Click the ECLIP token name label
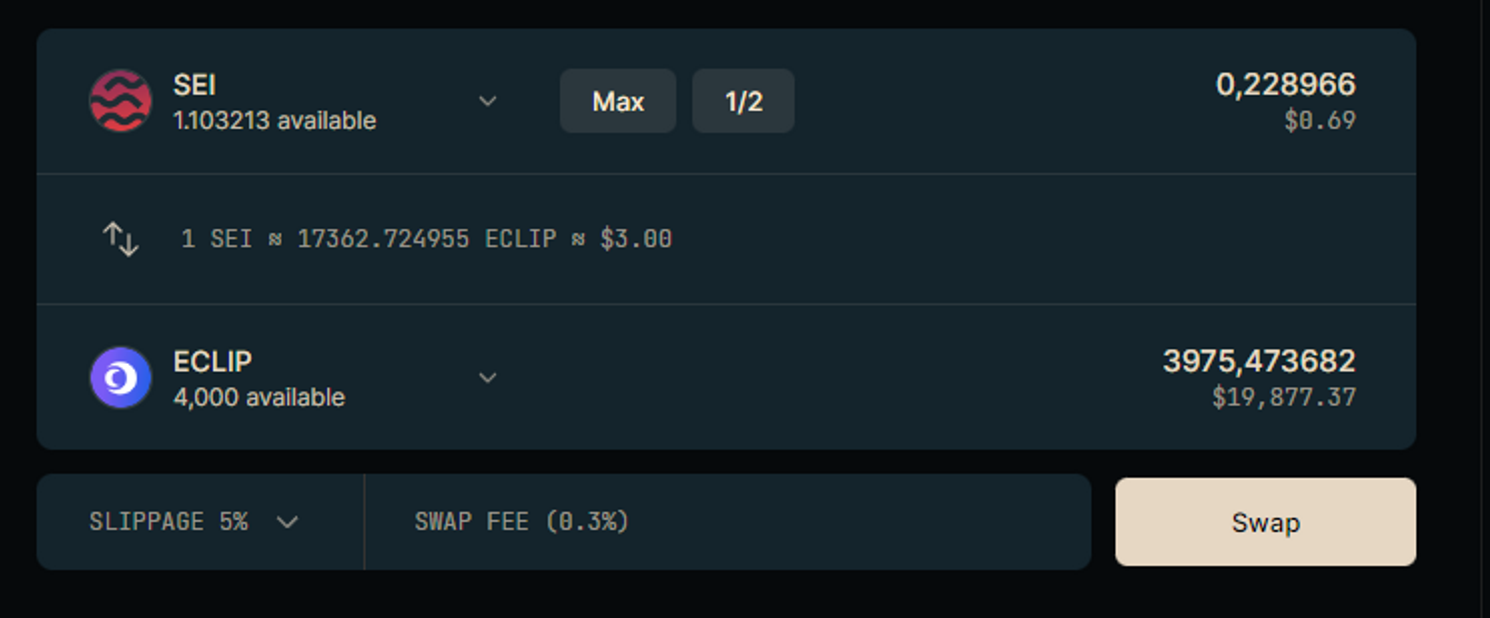 coord(212,362)
